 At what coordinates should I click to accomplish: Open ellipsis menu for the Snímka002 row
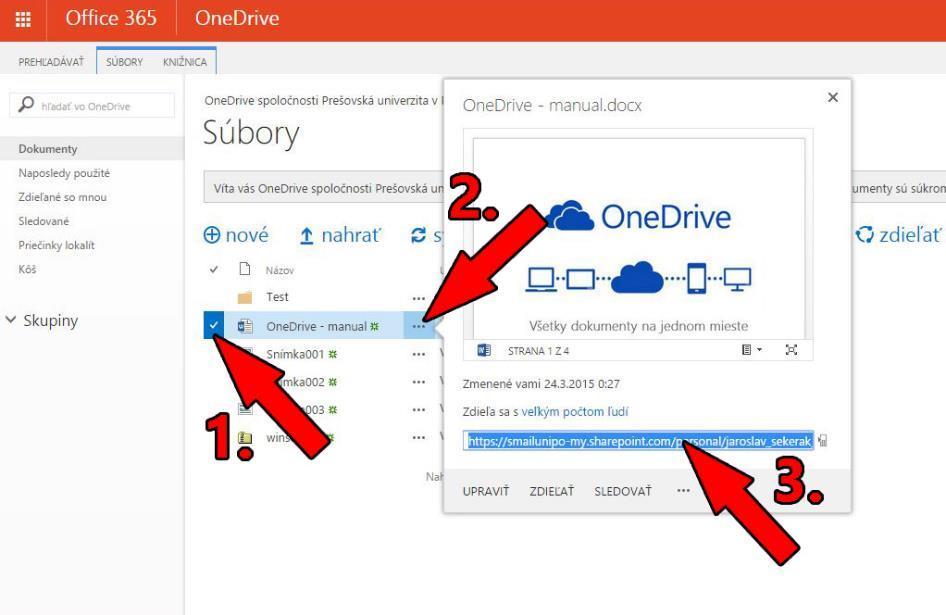tap(419, 382)
